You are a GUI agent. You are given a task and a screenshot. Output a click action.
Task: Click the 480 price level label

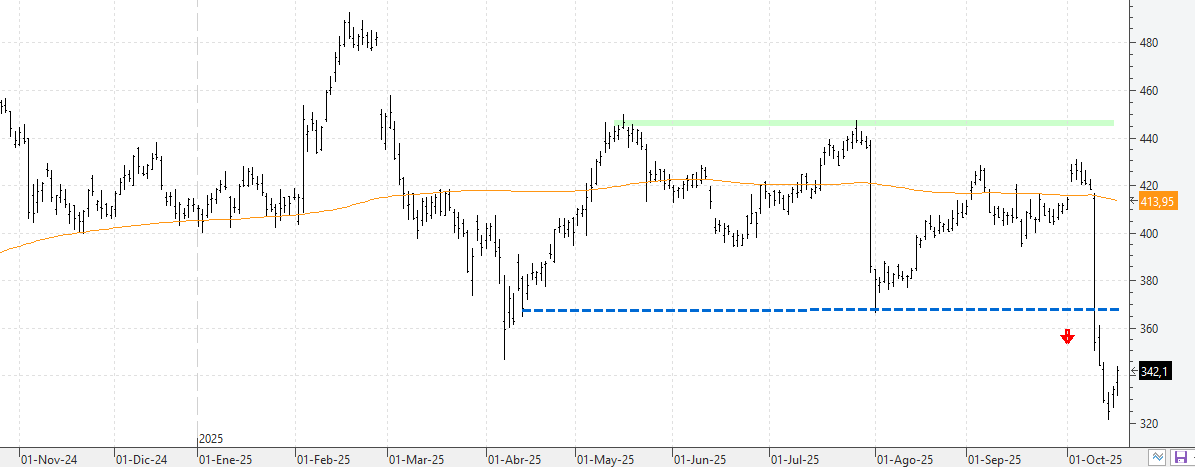pos(1147,43)
